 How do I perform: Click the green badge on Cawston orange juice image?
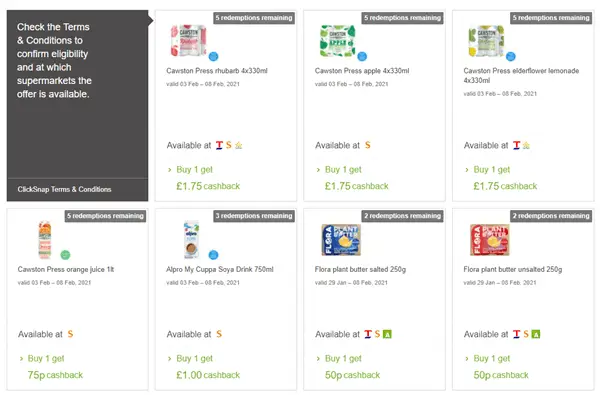[x=65, y=255]
